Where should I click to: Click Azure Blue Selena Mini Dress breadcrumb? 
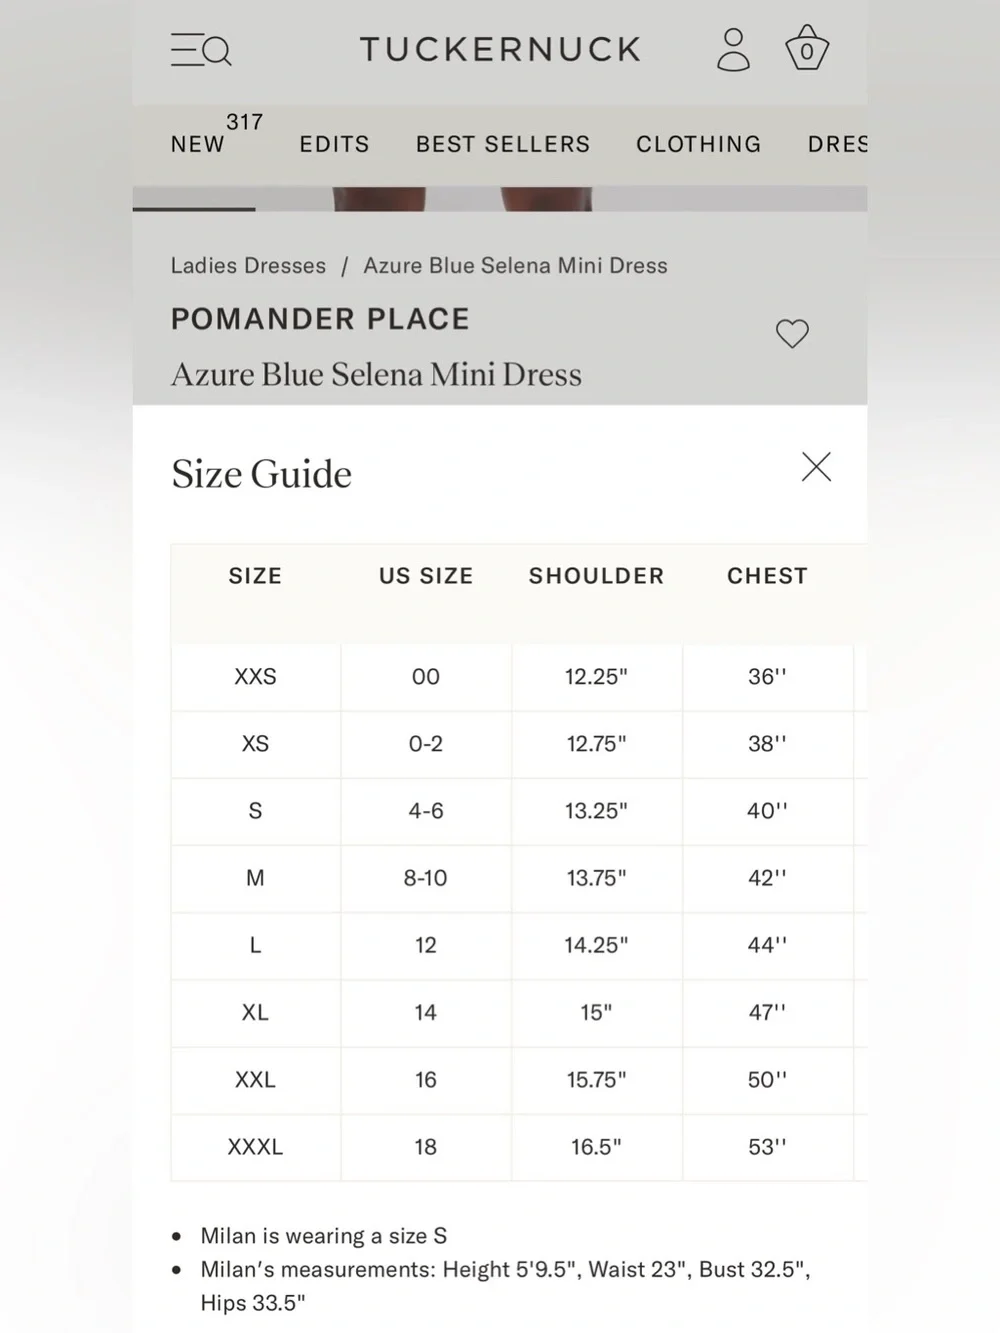(515, 265)
